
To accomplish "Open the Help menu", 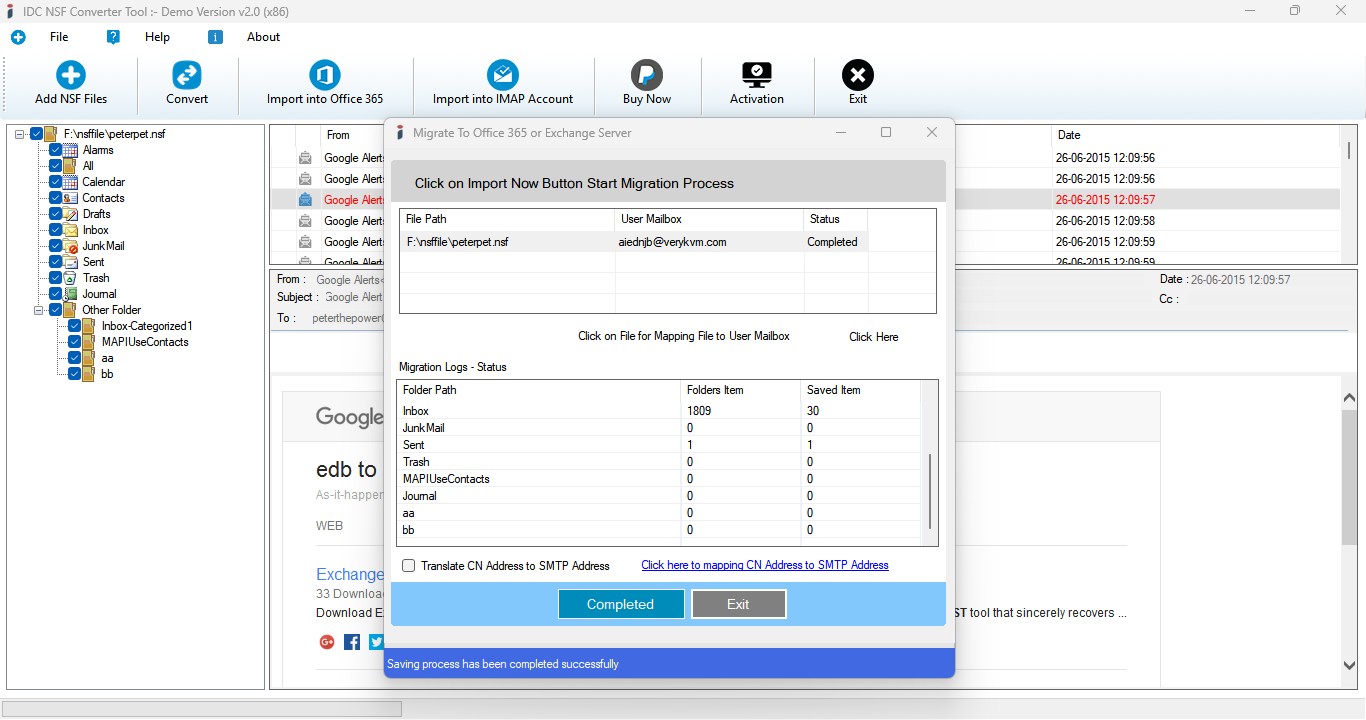I will click(x=157, y=37).
